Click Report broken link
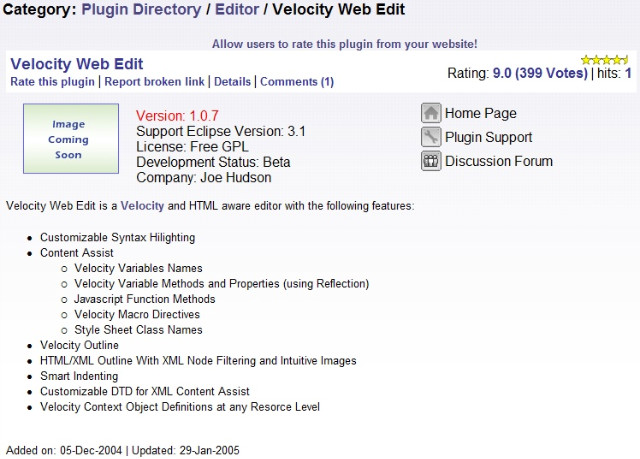This screenshot has height=459, width=640. click(x=154, y=82)
